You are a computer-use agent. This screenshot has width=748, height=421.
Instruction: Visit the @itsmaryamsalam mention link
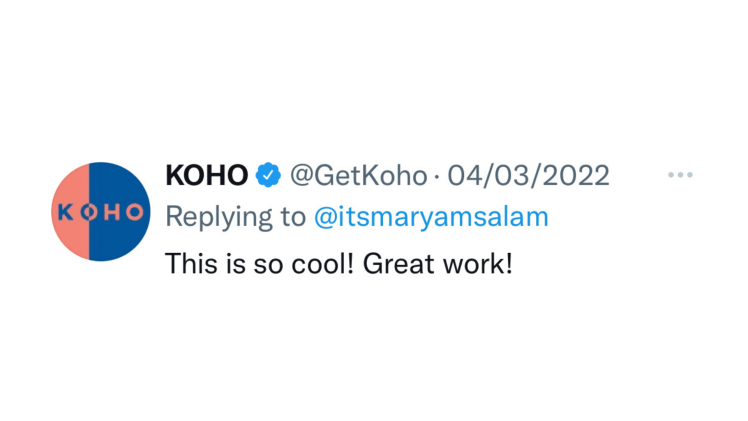431,217
